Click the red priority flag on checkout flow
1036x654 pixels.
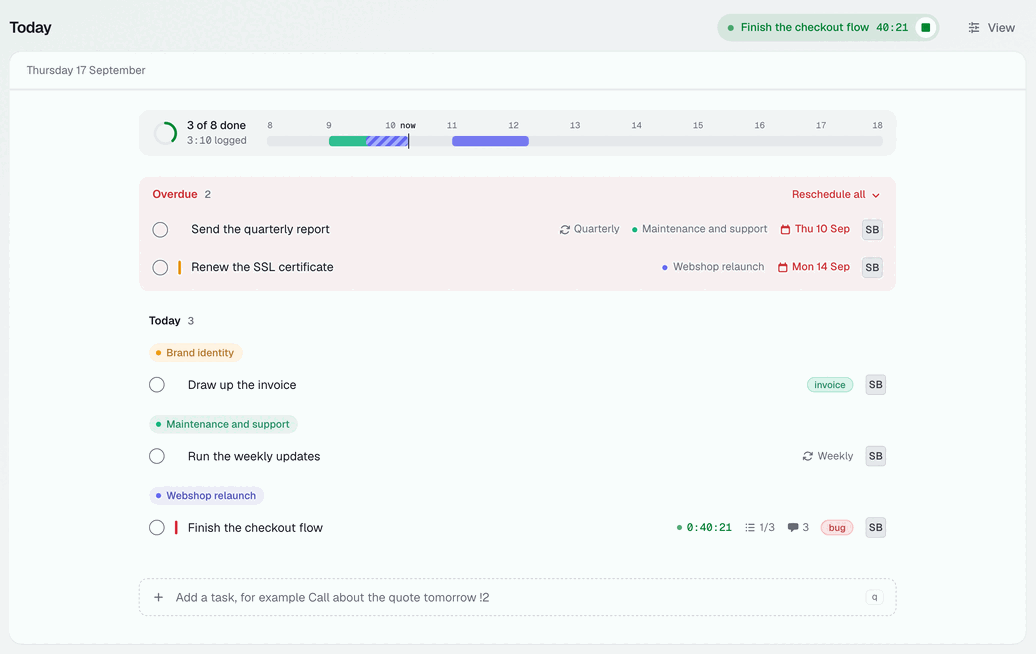[x=176, y=527]
